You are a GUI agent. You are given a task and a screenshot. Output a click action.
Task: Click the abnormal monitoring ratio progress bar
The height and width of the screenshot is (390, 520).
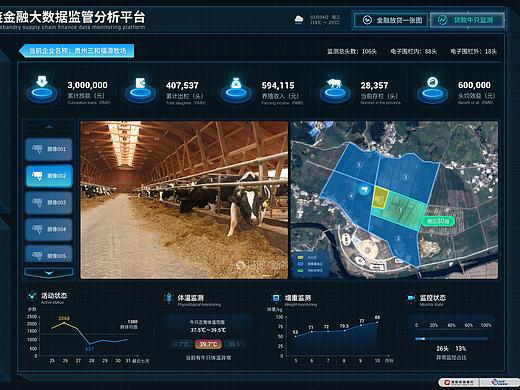tap(451, 339)
